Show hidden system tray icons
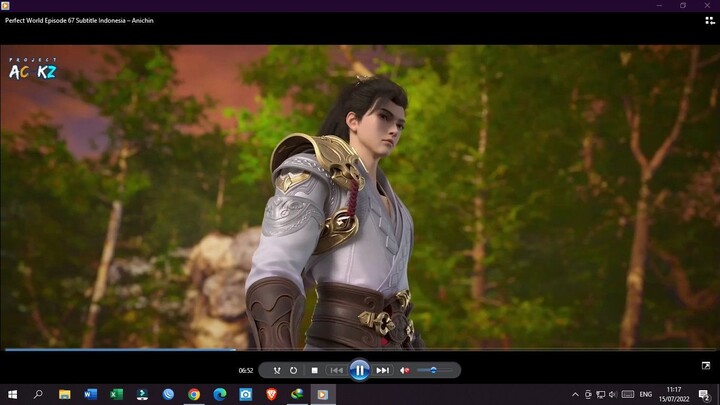Screen dimensions: 720x405 [x=575, y=394]
